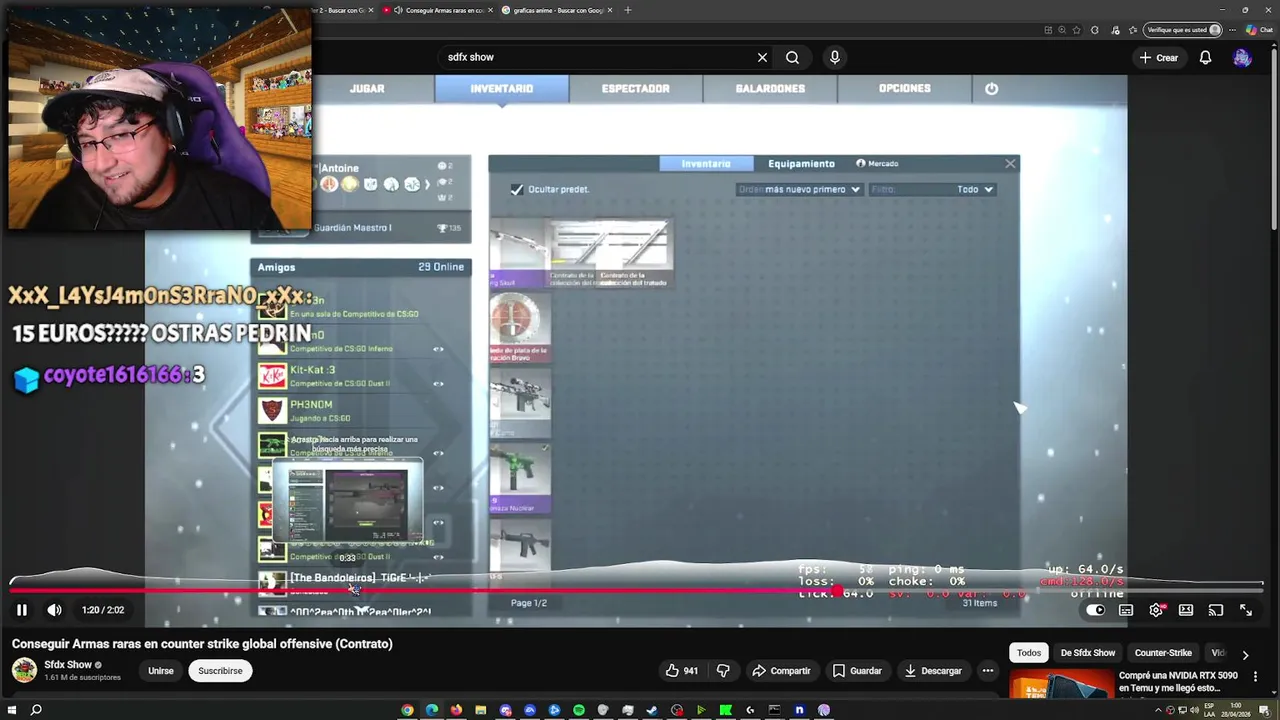Expand the Kit-Kat :3 friend row arrows

pyautogui.click(x=438, y=383)
